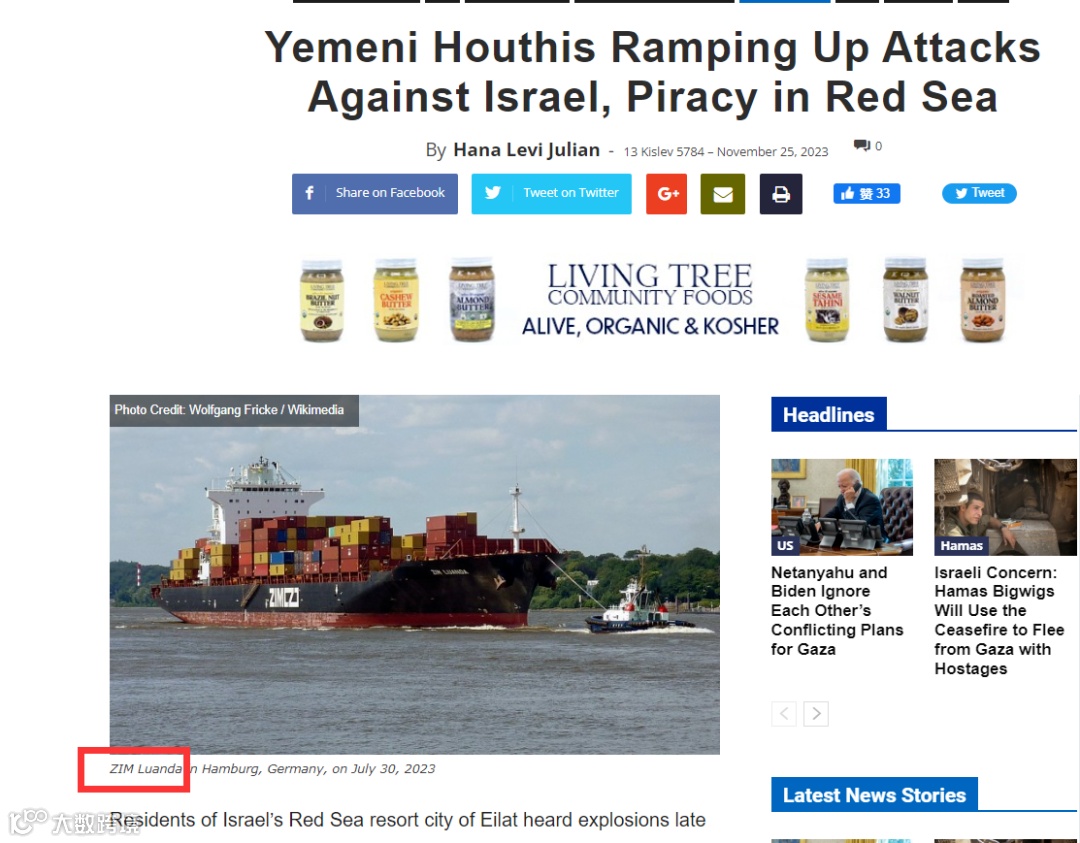Open Israeli Concern Hamas Bigwigs headline
Screen dimensions: 1080x843
[x=999, y=620]
